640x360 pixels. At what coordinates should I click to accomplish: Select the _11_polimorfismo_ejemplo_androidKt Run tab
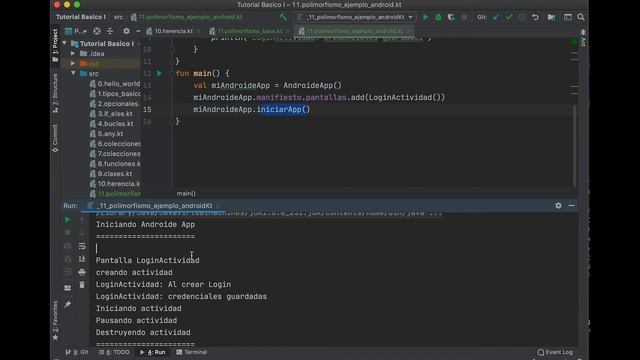click(154, 206)
